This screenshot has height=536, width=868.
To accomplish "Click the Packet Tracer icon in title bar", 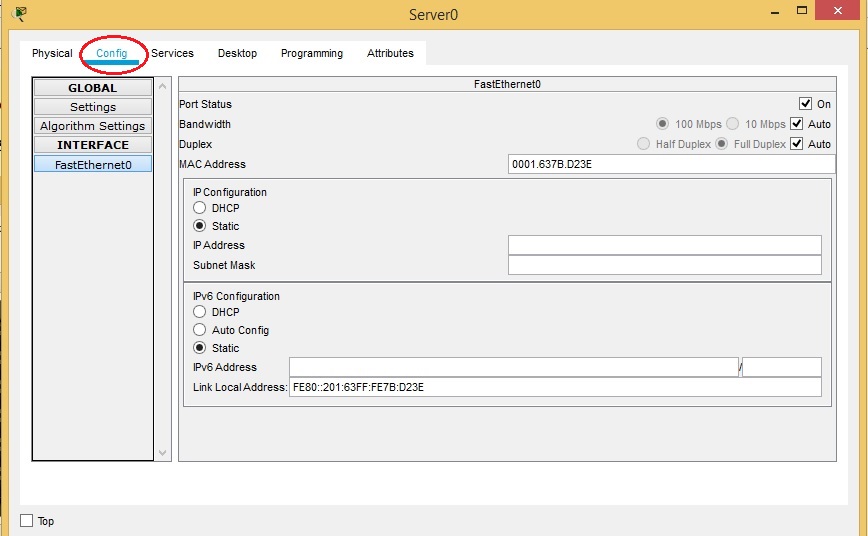I will tap(19, 13).
